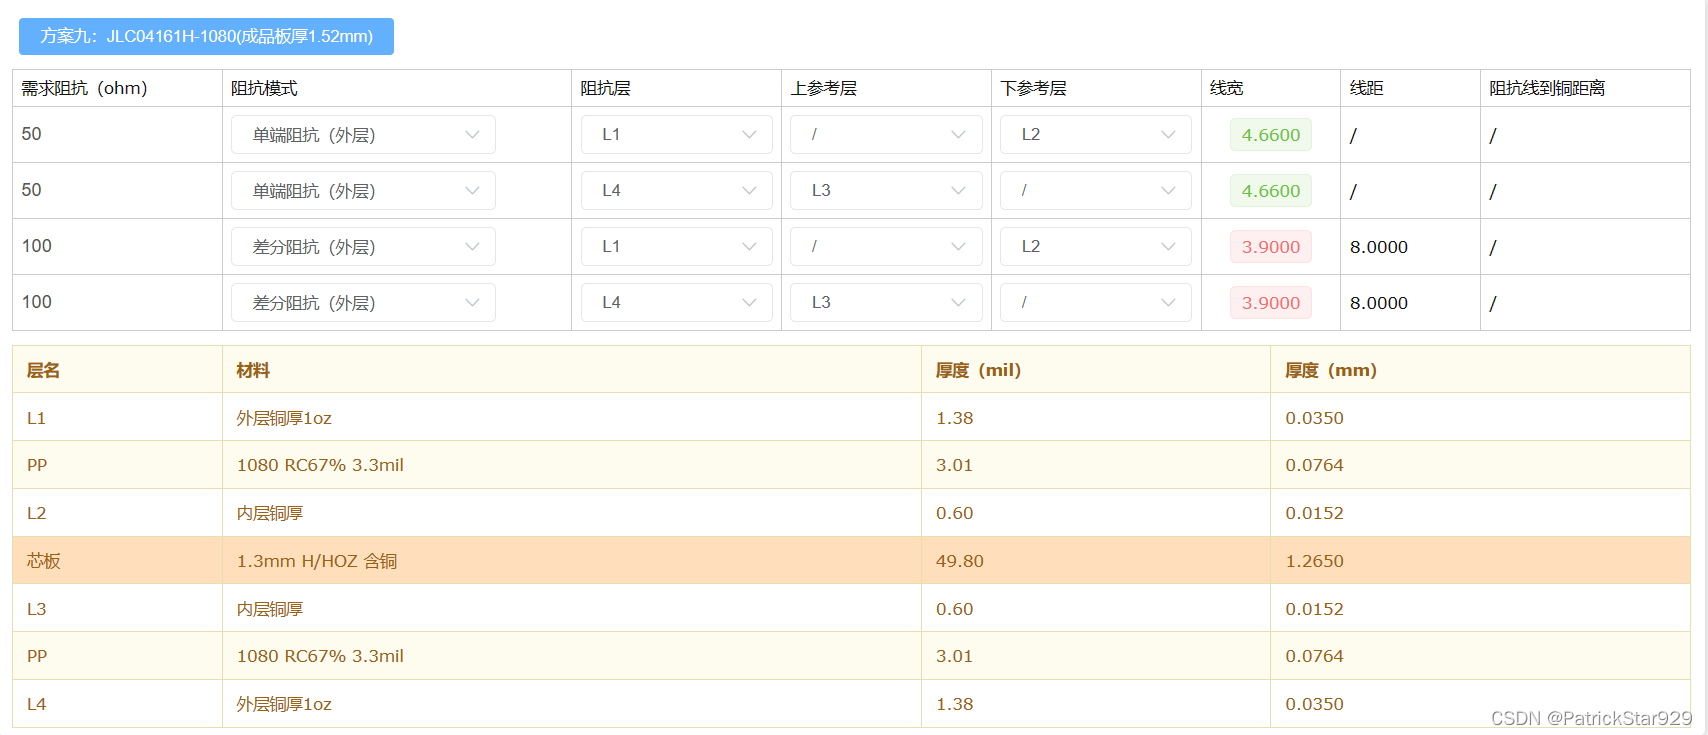Click 内层铜厚 in the L3 row
1708x735 pixels.
click(x=270, y=609)
